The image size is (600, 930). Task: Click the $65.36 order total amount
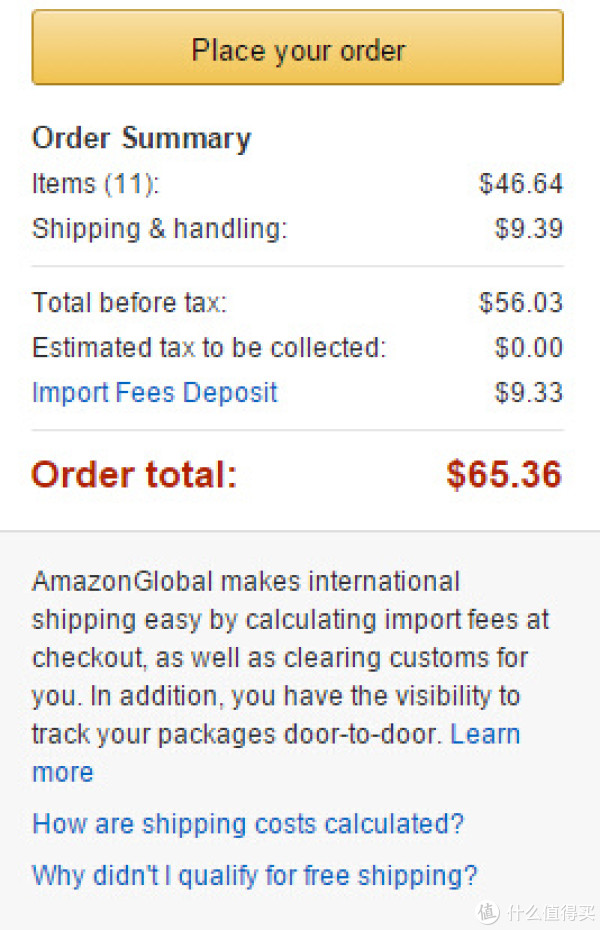point(503,474)
